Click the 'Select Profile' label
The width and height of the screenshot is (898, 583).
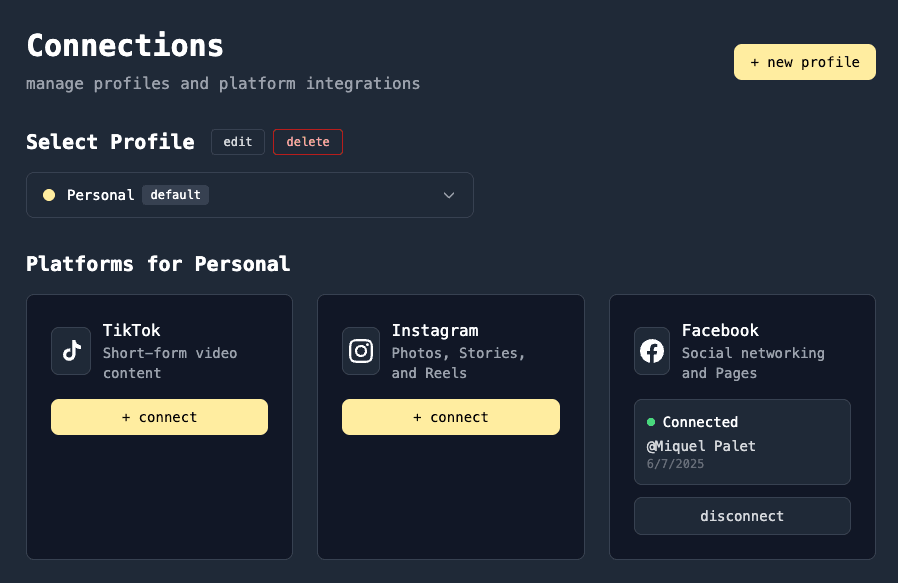coord(110,141)
